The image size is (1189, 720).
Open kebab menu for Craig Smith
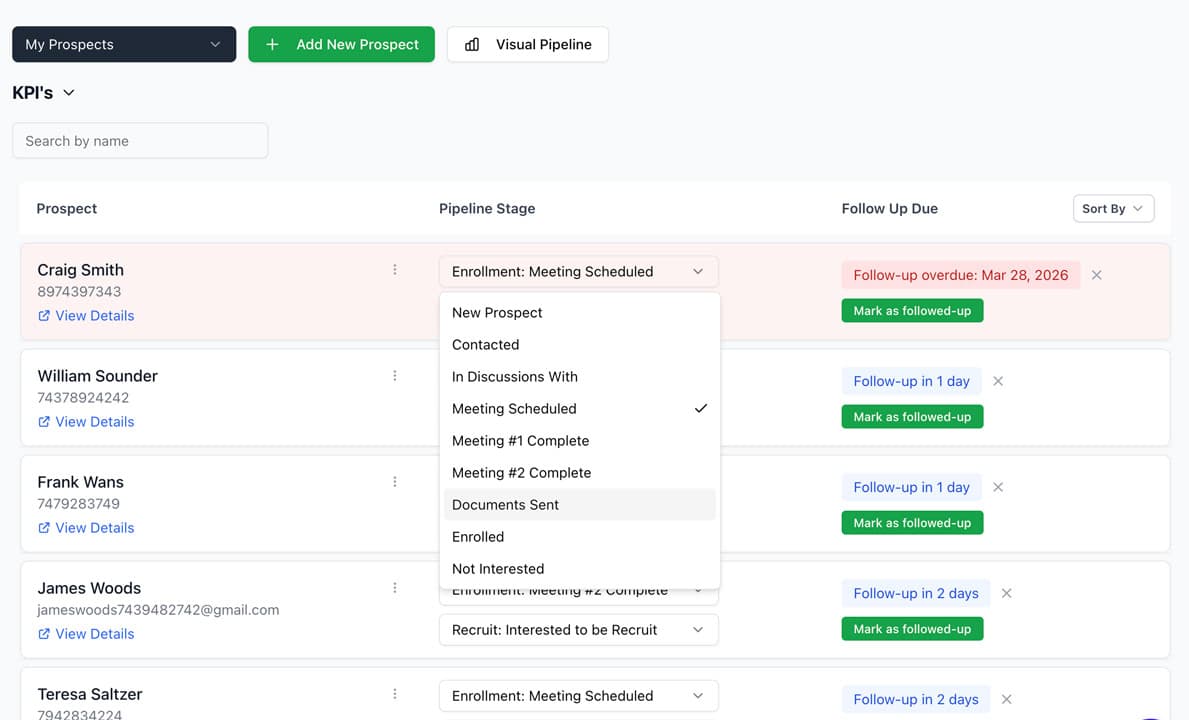(x=394, y=270)
